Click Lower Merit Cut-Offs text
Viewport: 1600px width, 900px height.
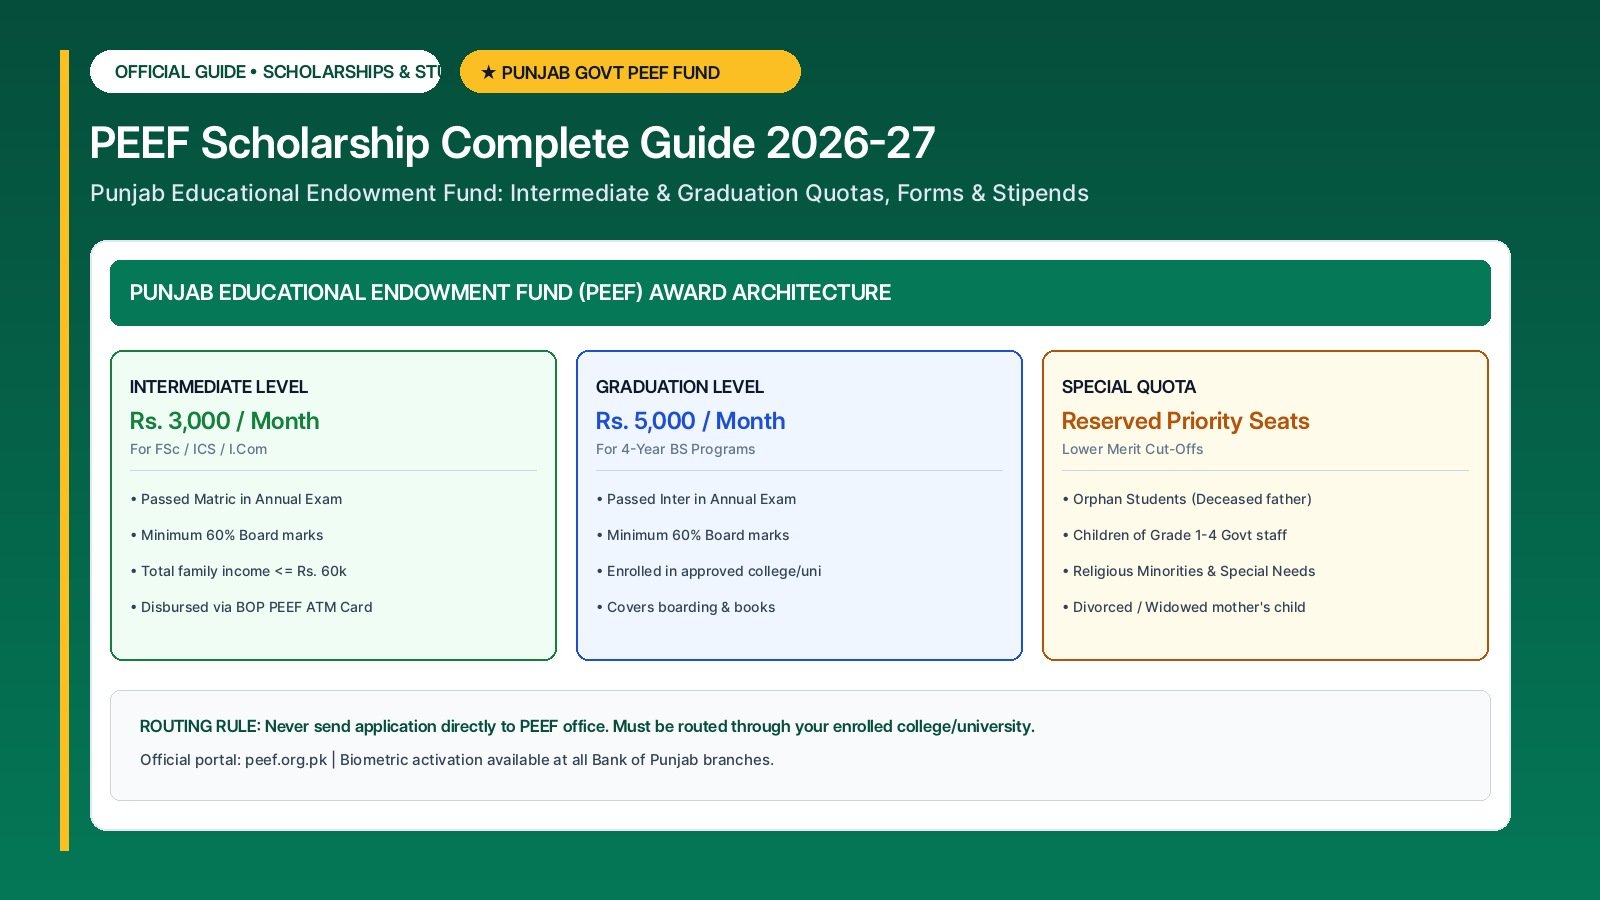click(x=1133, y=449)
